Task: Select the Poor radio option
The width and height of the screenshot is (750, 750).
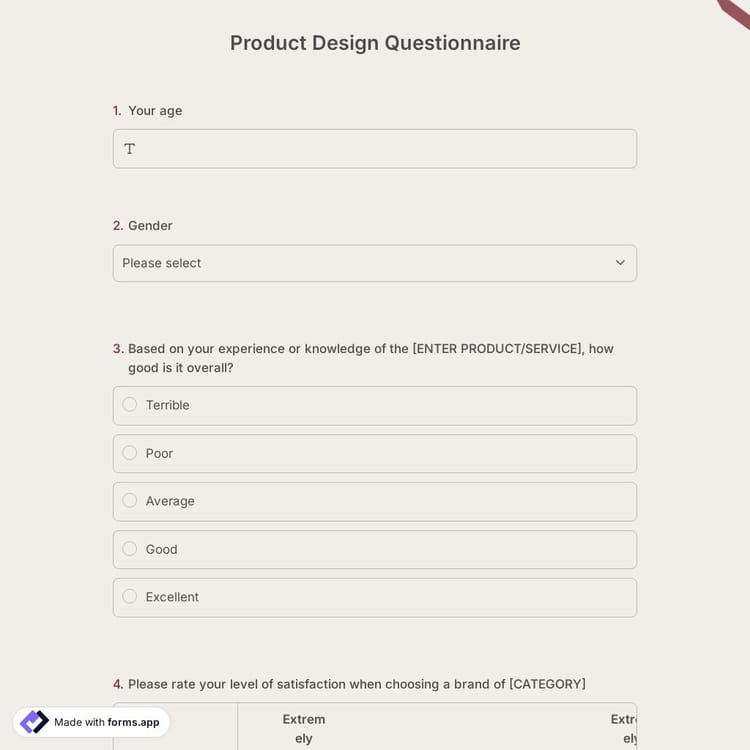Action: pos(130,453)
